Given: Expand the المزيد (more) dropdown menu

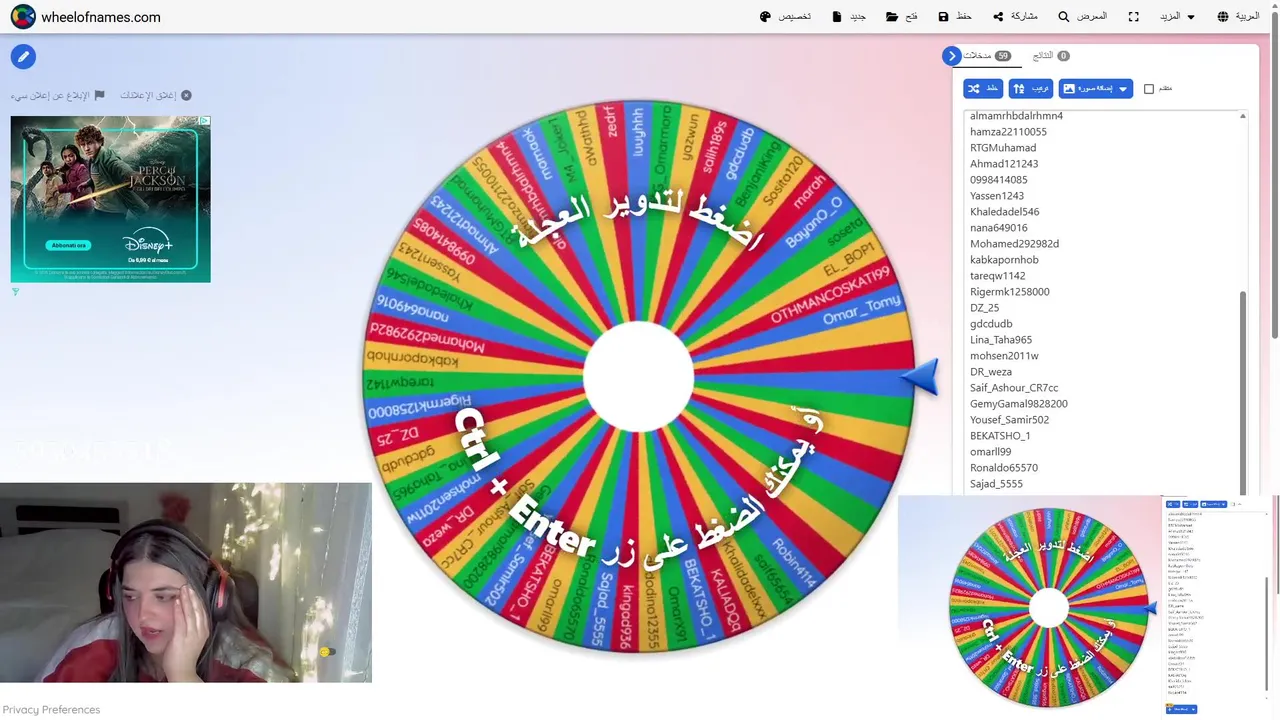Looking at the screenshot, I should click(1177, 17).
